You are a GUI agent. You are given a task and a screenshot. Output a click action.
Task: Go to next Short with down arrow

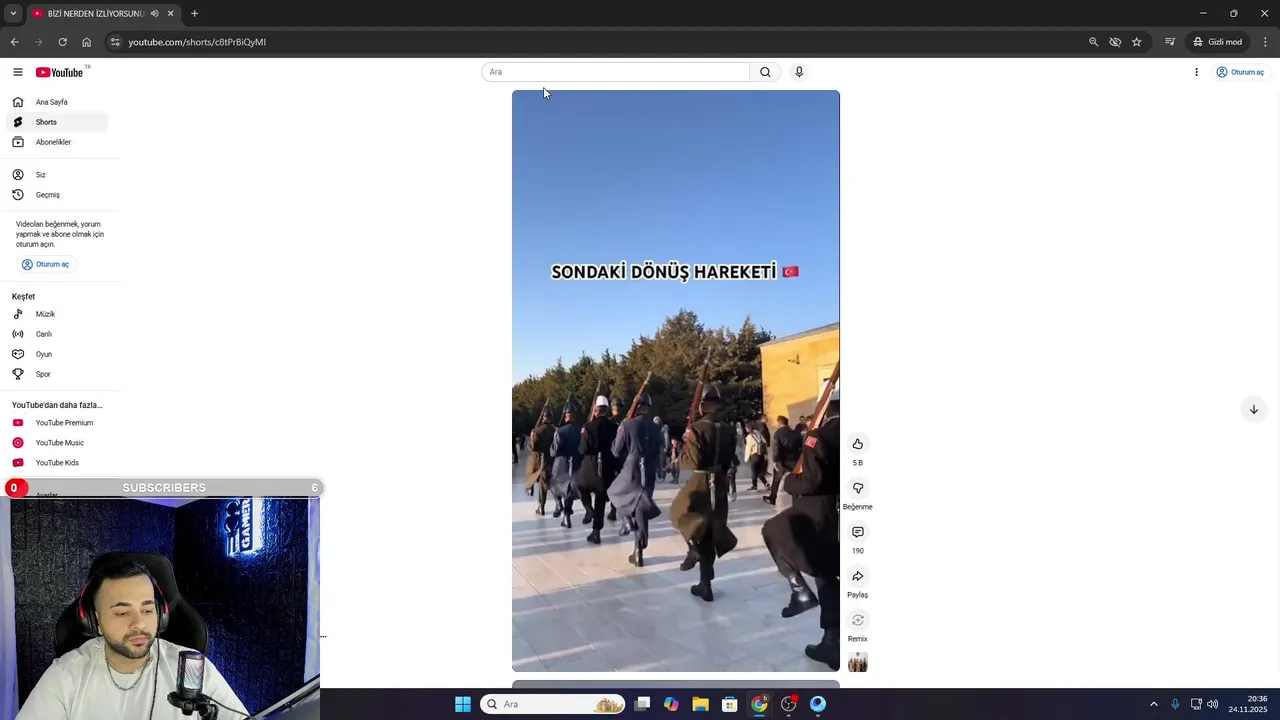tap(1253, 409)
